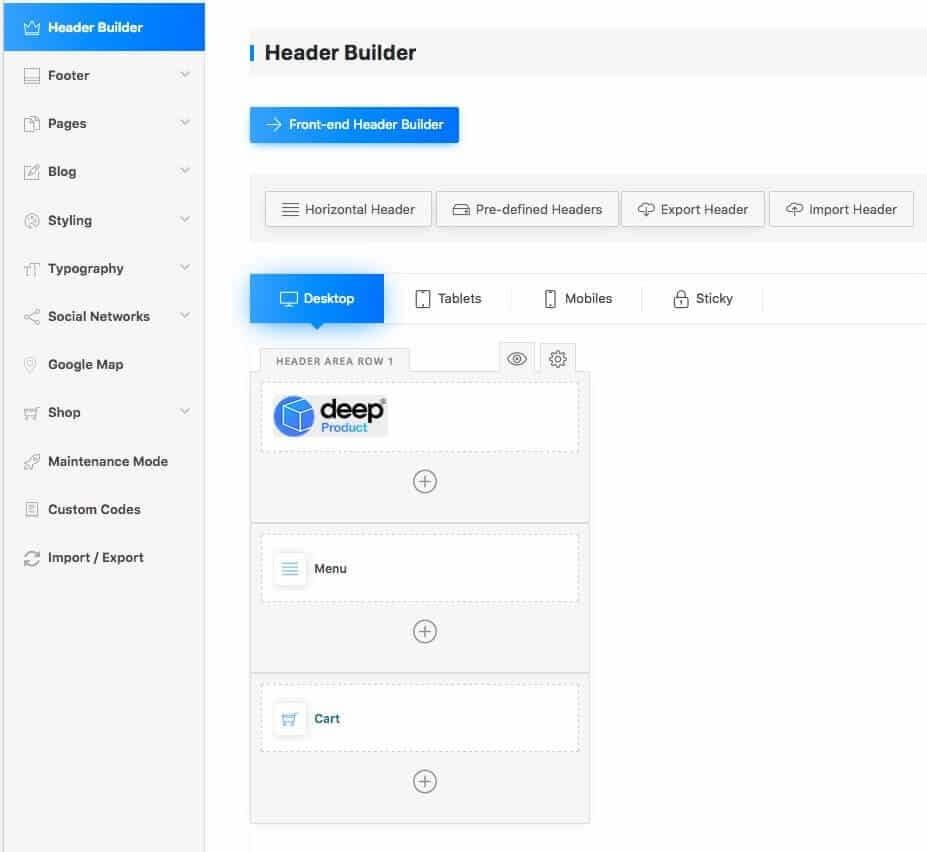The image size is (927, 852).
Task: Switch to the Mobiles tab
Action: point(577,299)
